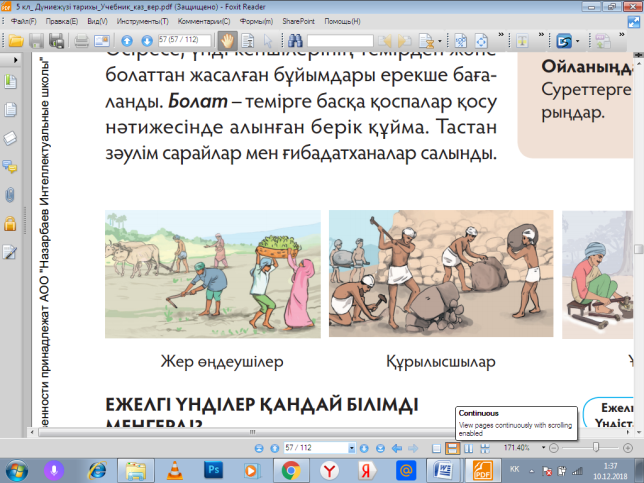Click the zoom out minus button
Image resolution: width=644 pixels, height=483 pixels.
point(554,448)
